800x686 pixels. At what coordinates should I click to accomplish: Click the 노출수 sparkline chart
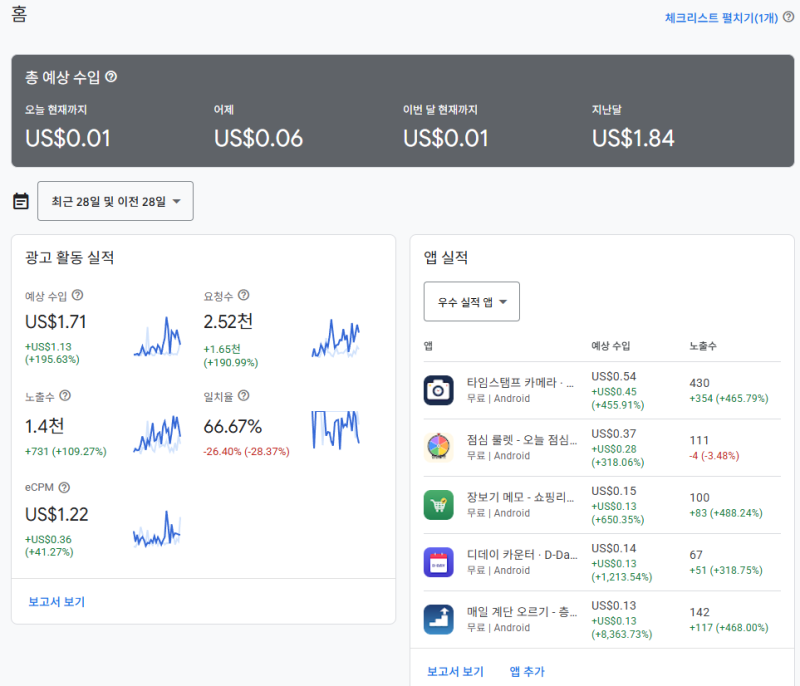pos(157,434)
